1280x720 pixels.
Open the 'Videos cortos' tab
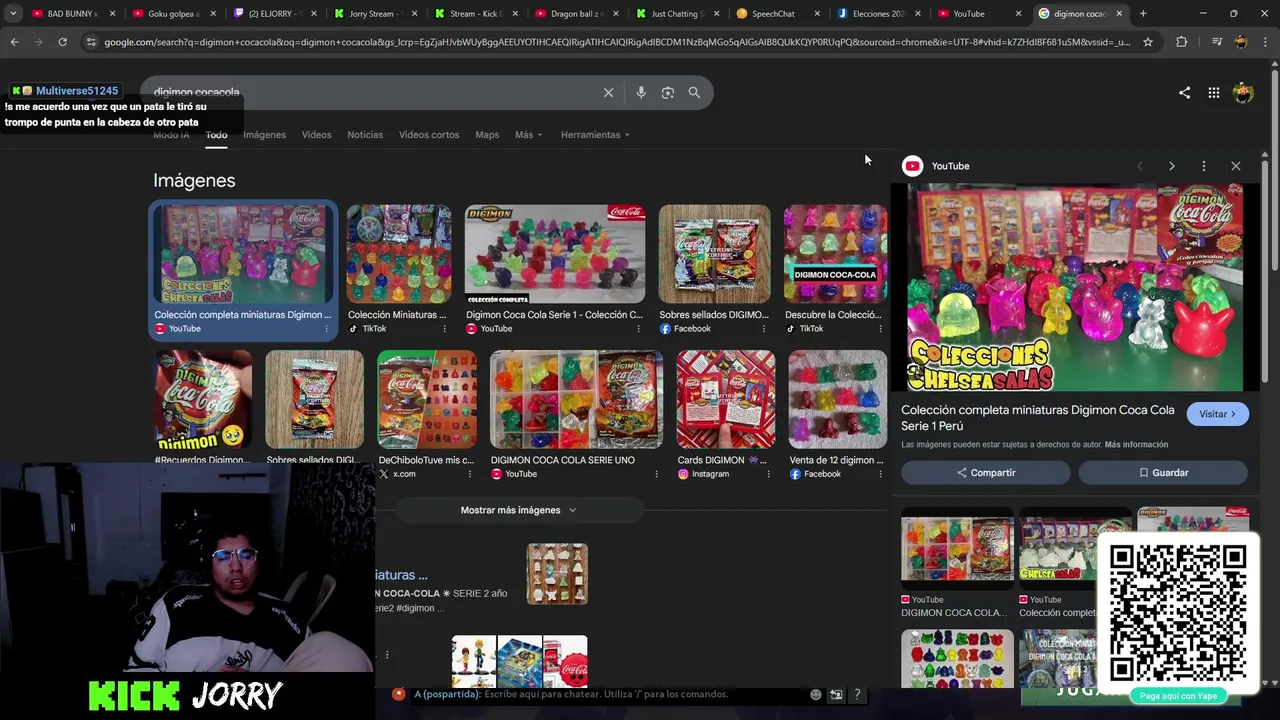(x=429, y=135)
